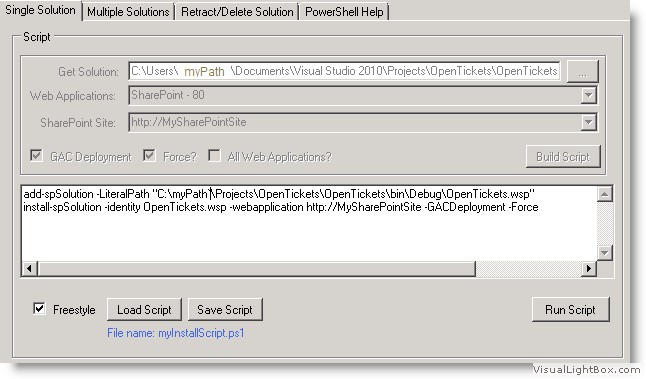Image resolution: width=646 pixels, height=379 pixels.
Task: Click the horizontal scroll-left arrow
Action: (29, 269)
